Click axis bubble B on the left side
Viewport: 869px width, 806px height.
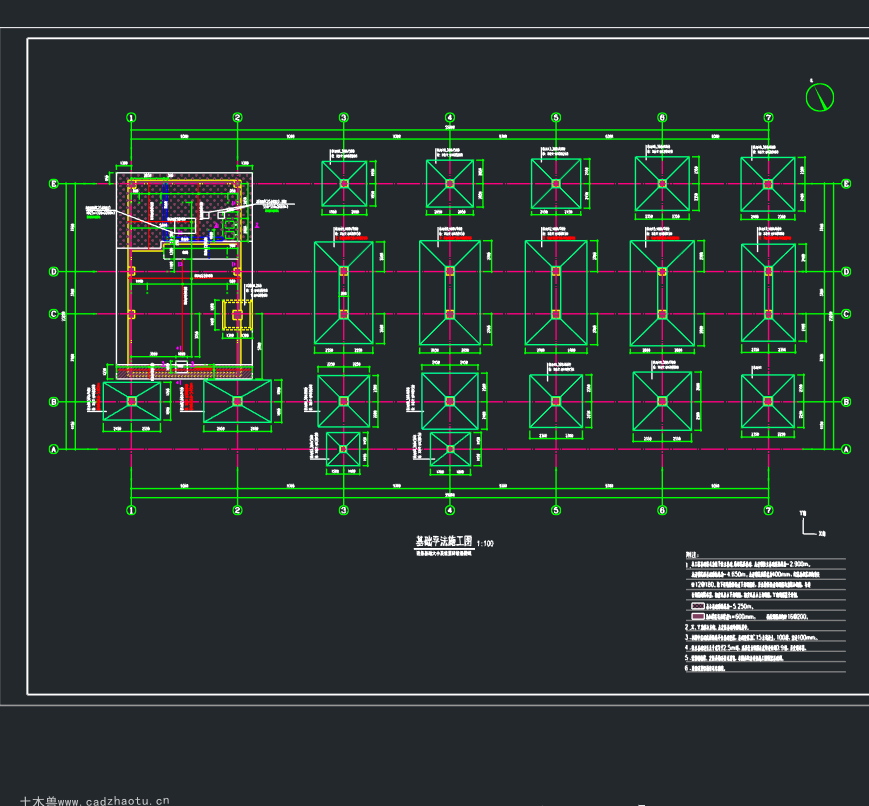click(54, 402)
